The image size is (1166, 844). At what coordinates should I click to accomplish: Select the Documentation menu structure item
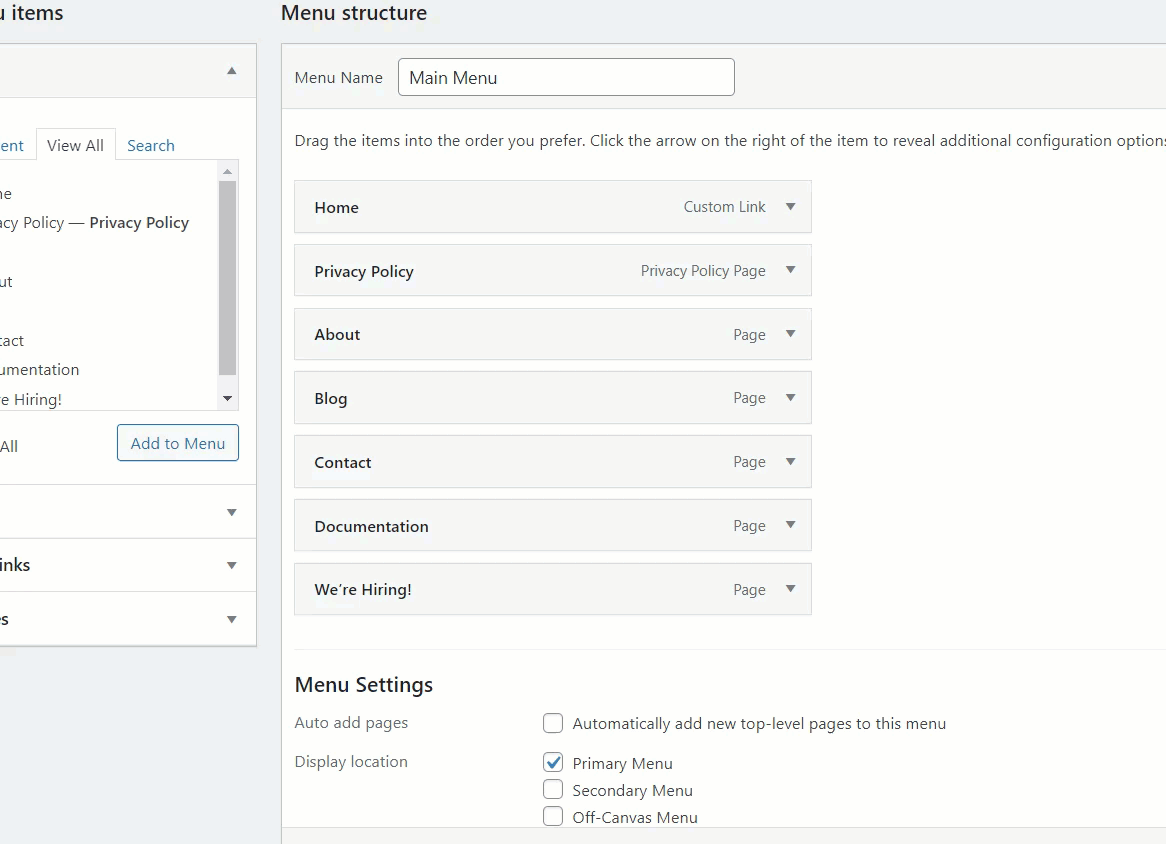pyautogui.click(x=553, y=525)
